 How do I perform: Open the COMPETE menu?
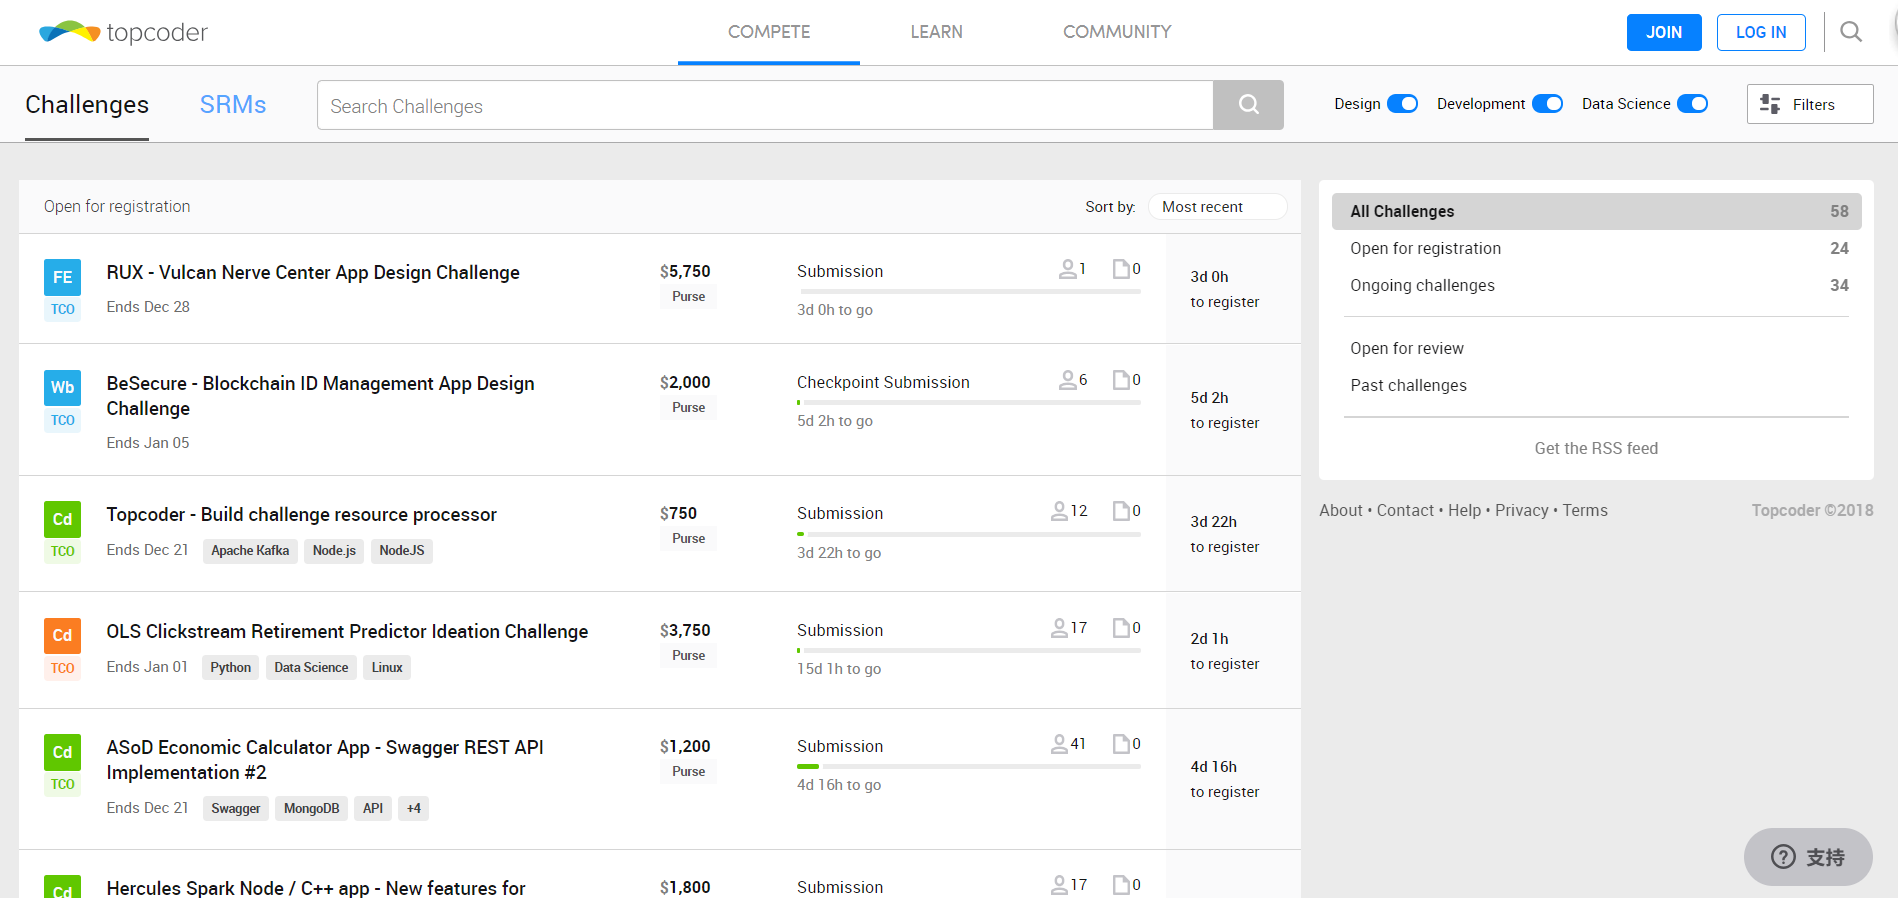[x=769, y=32]
